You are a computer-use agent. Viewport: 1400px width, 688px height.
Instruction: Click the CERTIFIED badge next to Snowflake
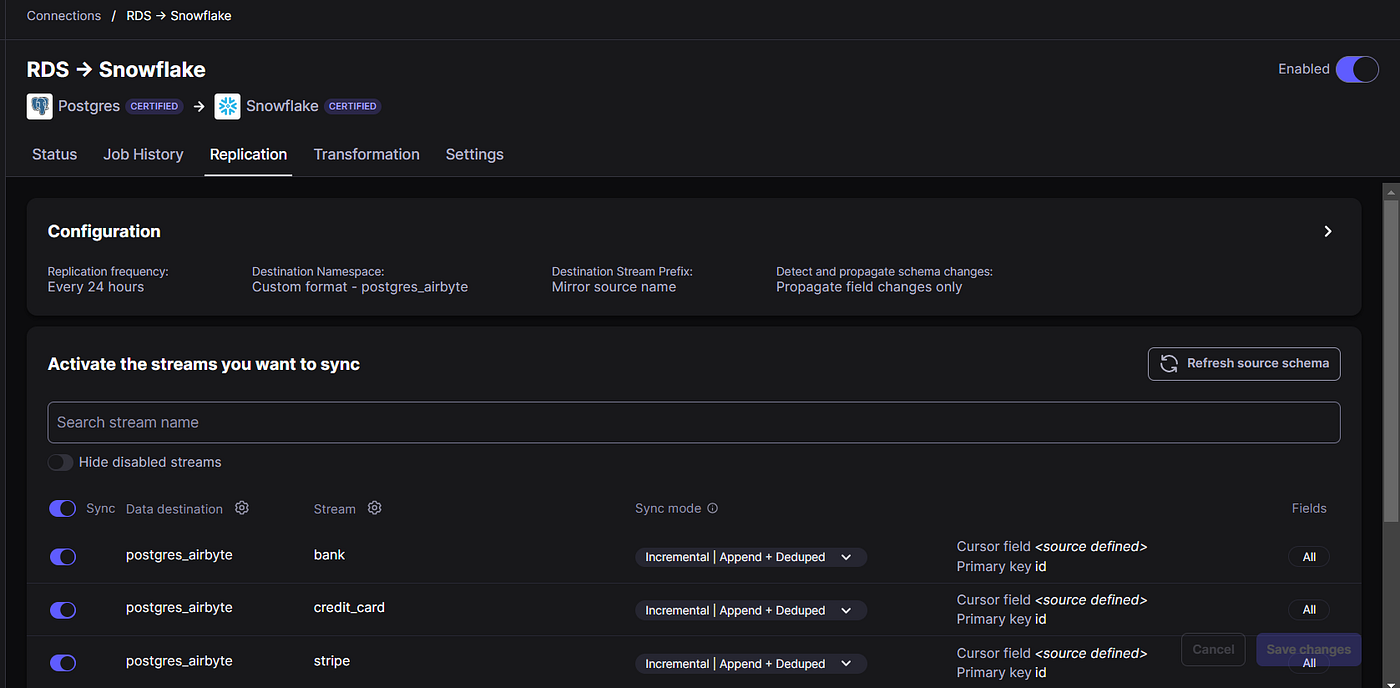[353, 106]
